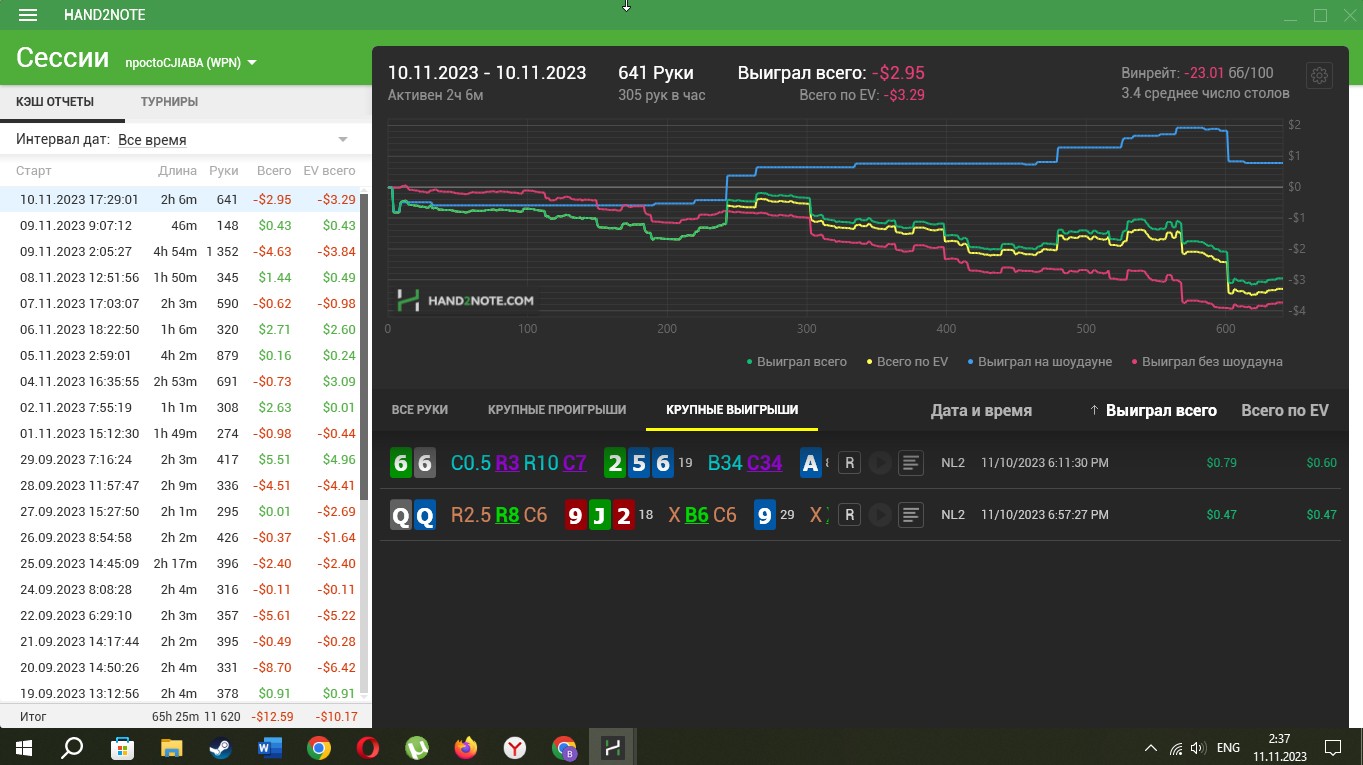Viewport: 1363px width, 765px height.
Task: Click the 'Итог' totals row
Action: tap(186, 717)
